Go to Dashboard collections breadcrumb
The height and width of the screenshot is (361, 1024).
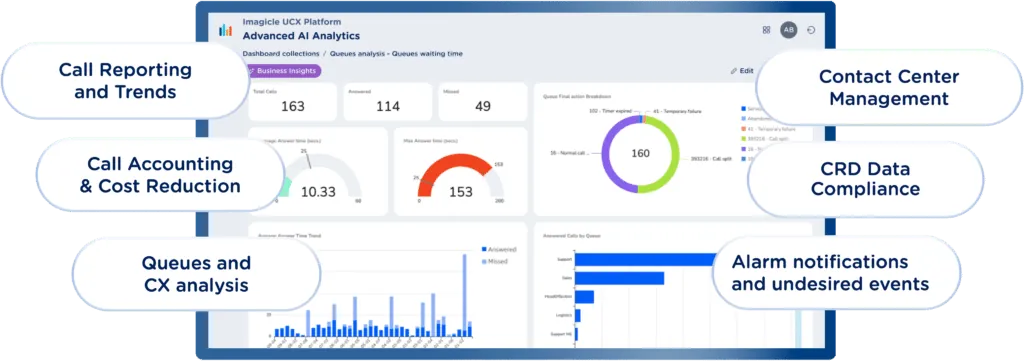click(281, 54)
